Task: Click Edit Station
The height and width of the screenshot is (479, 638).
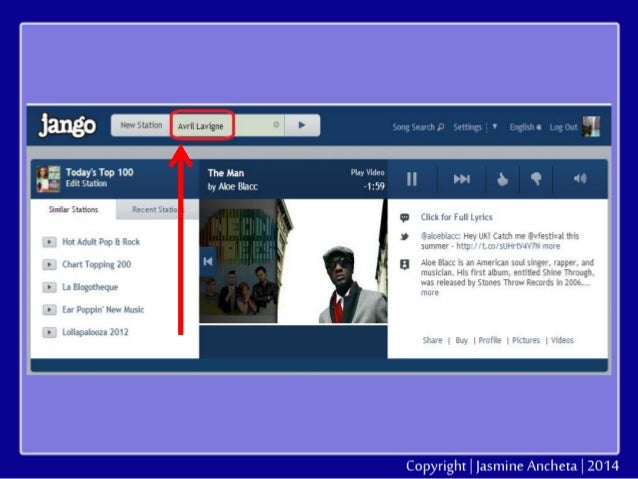Action: click(x=86, y=184)
